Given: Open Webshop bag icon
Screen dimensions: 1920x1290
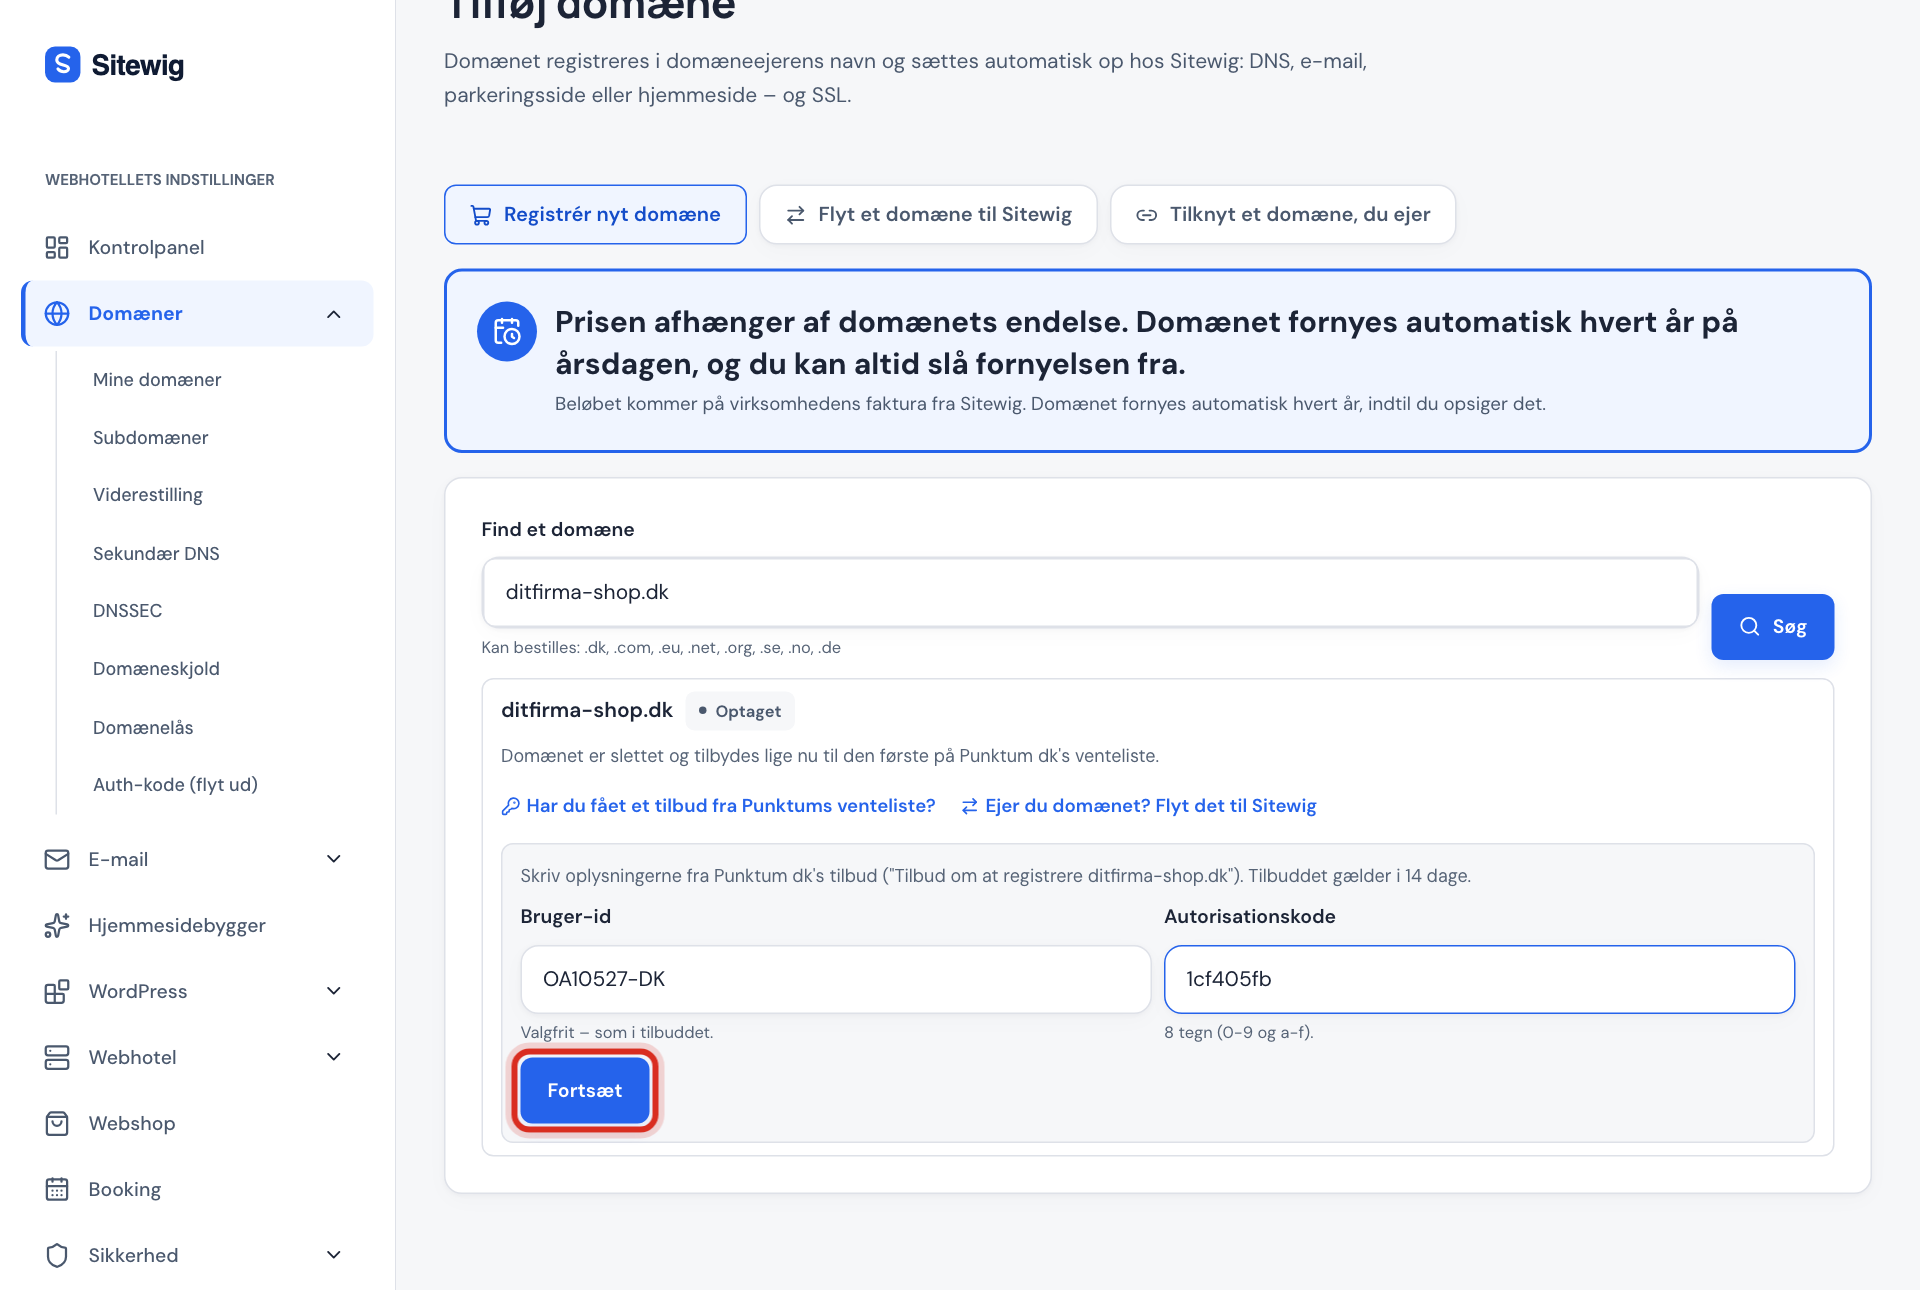Looking at the screenshot, I should 57,1124.
